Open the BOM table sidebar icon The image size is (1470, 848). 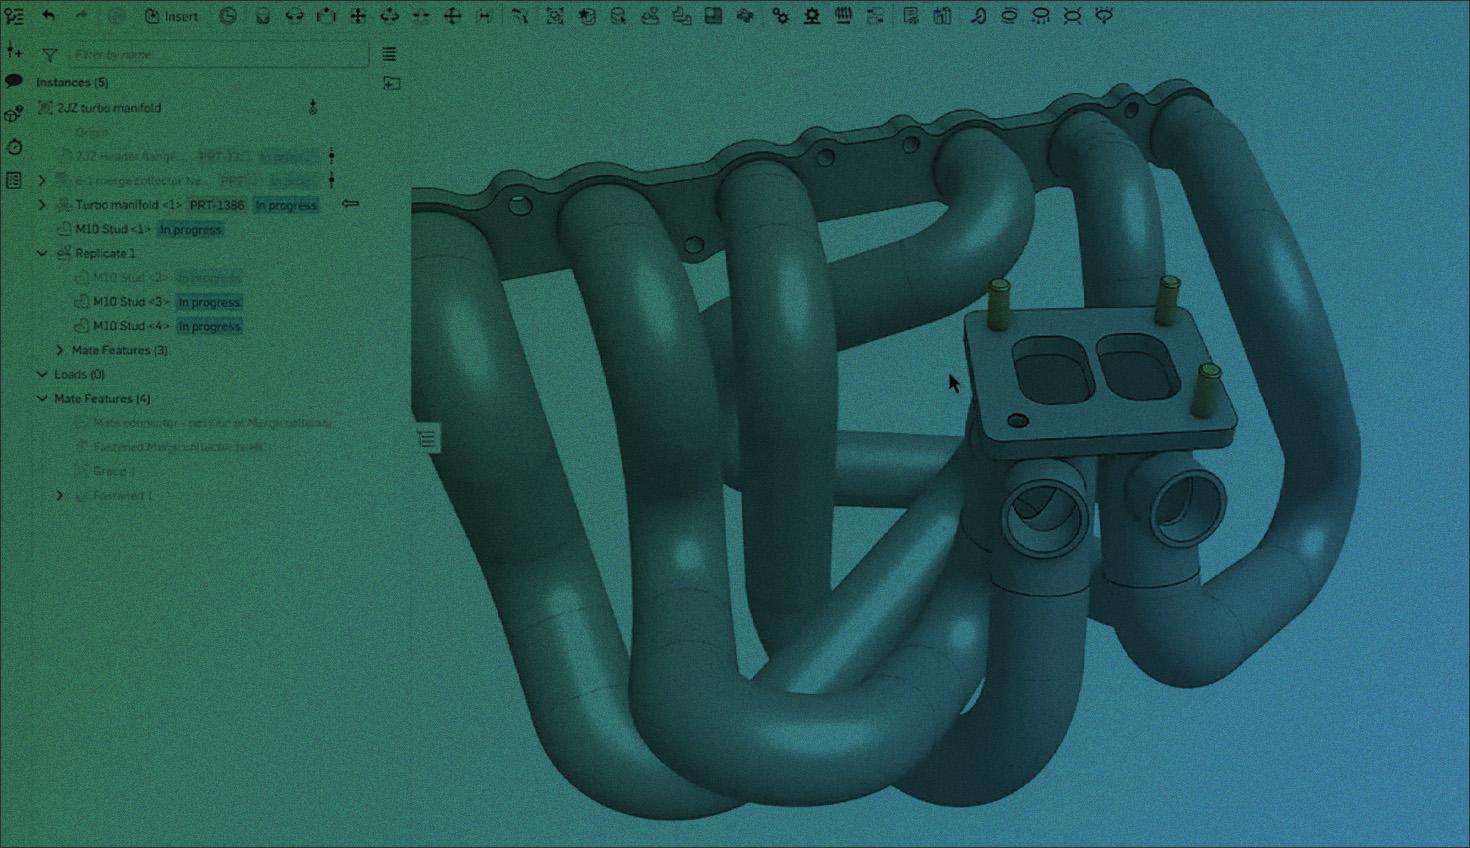click(14, 181)
